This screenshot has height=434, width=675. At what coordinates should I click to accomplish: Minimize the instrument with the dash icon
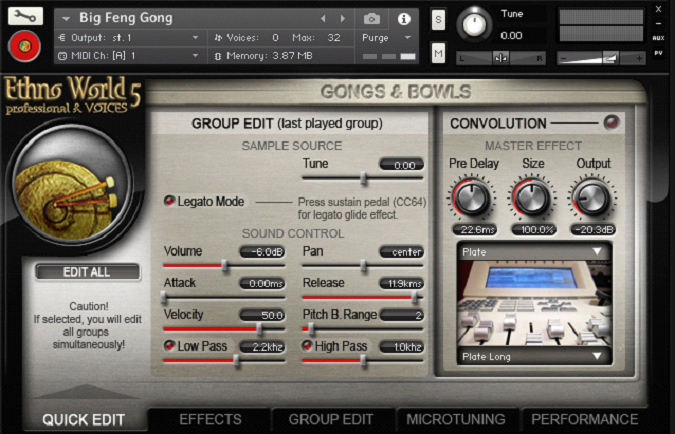point(658,23)
